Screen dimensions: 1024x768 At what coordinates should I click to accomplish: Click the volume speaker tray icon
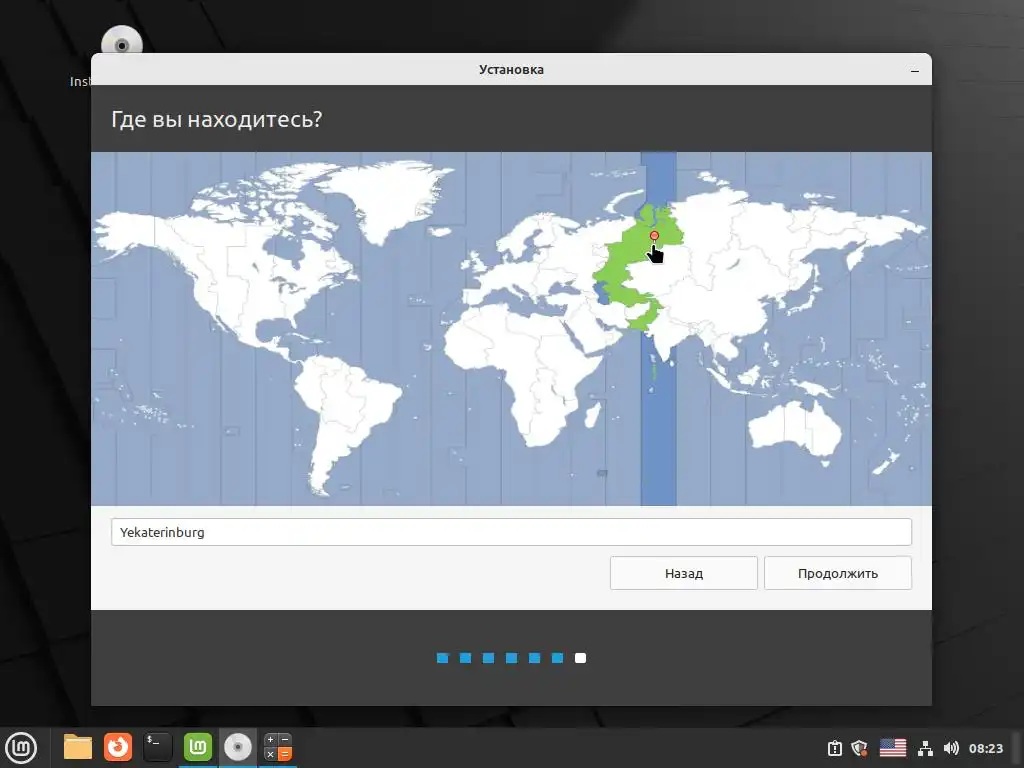click(951, 748)
